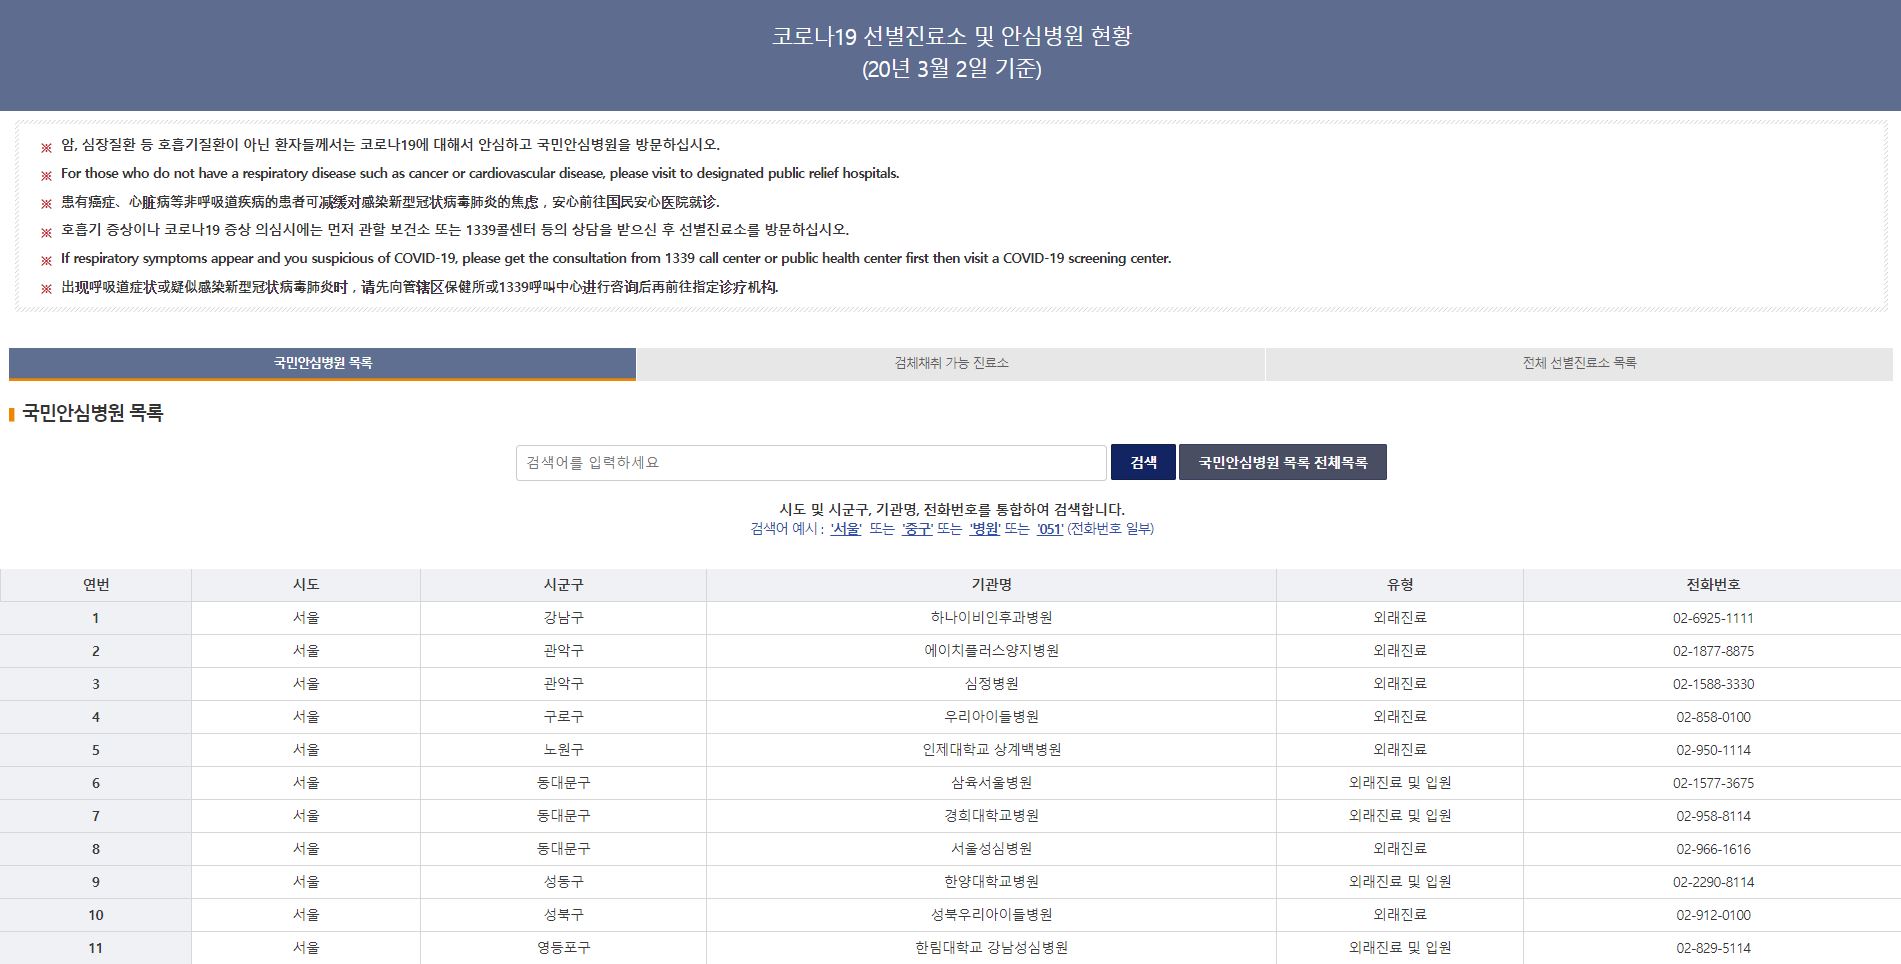
Task: Click the 구로구 district cell
Action: tap(563, 717)
